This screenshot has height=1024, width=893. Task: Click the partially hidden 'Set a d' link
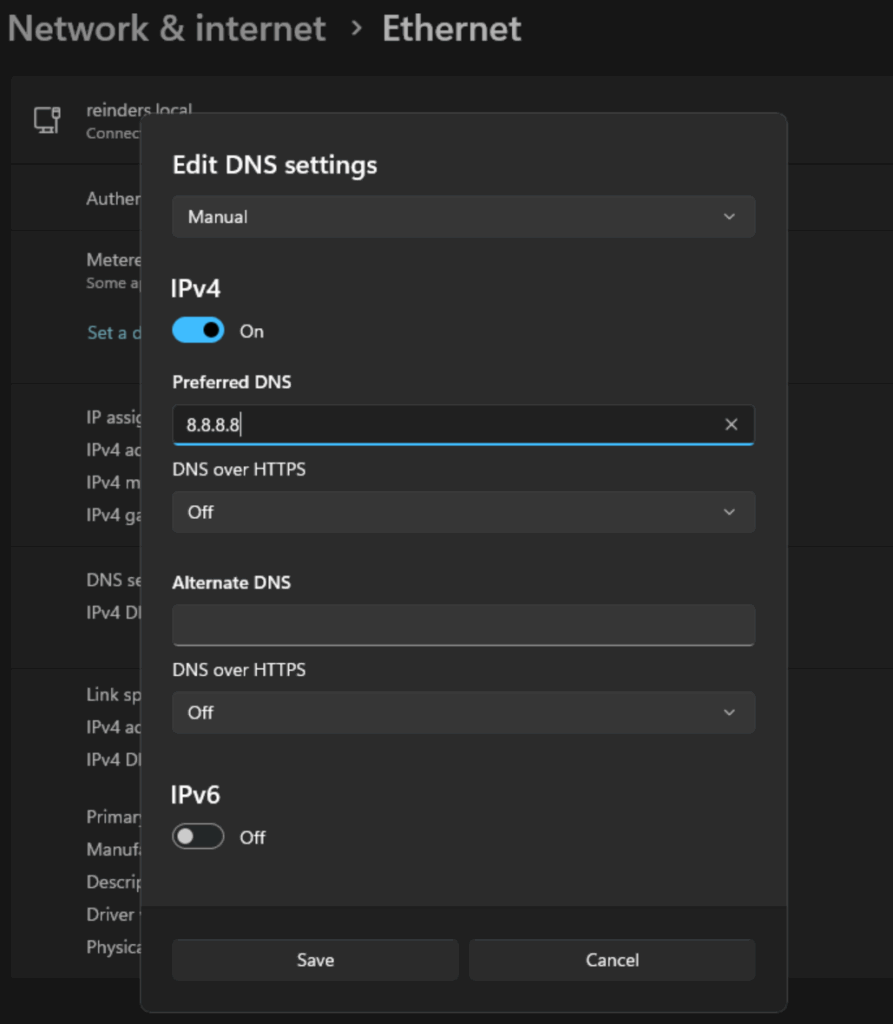(x=113, y=333)
